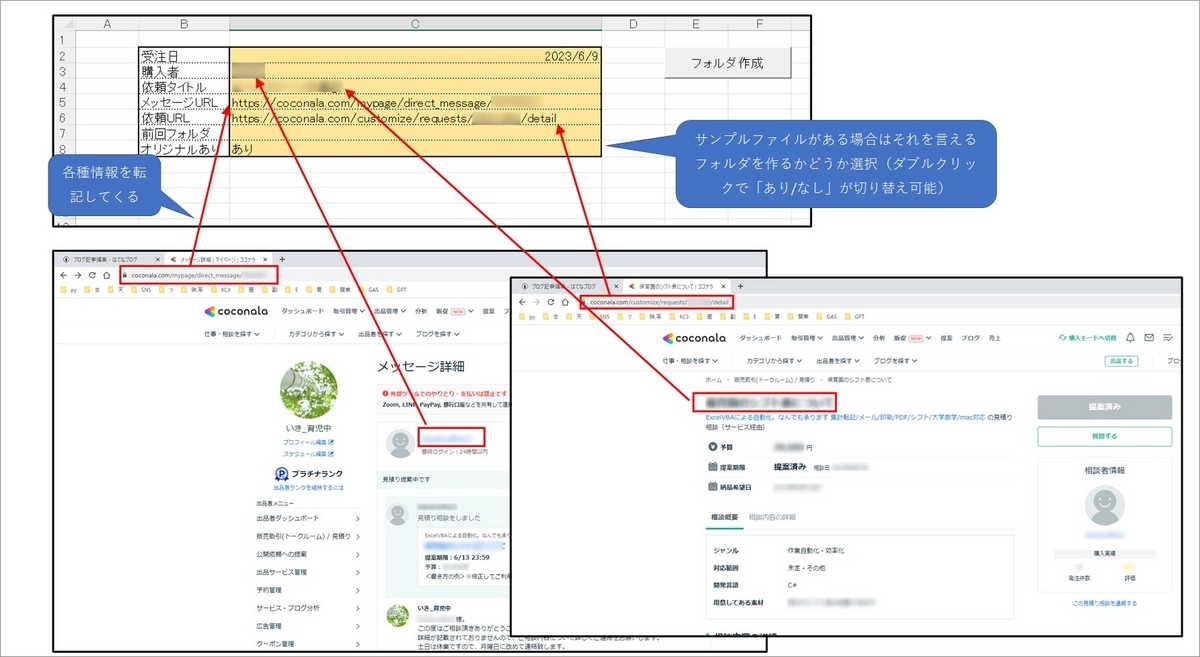Viewport: 1200px width, 657px height.
Task: Switch to 相談概要 tab
Action: click(x=724, y=516)
